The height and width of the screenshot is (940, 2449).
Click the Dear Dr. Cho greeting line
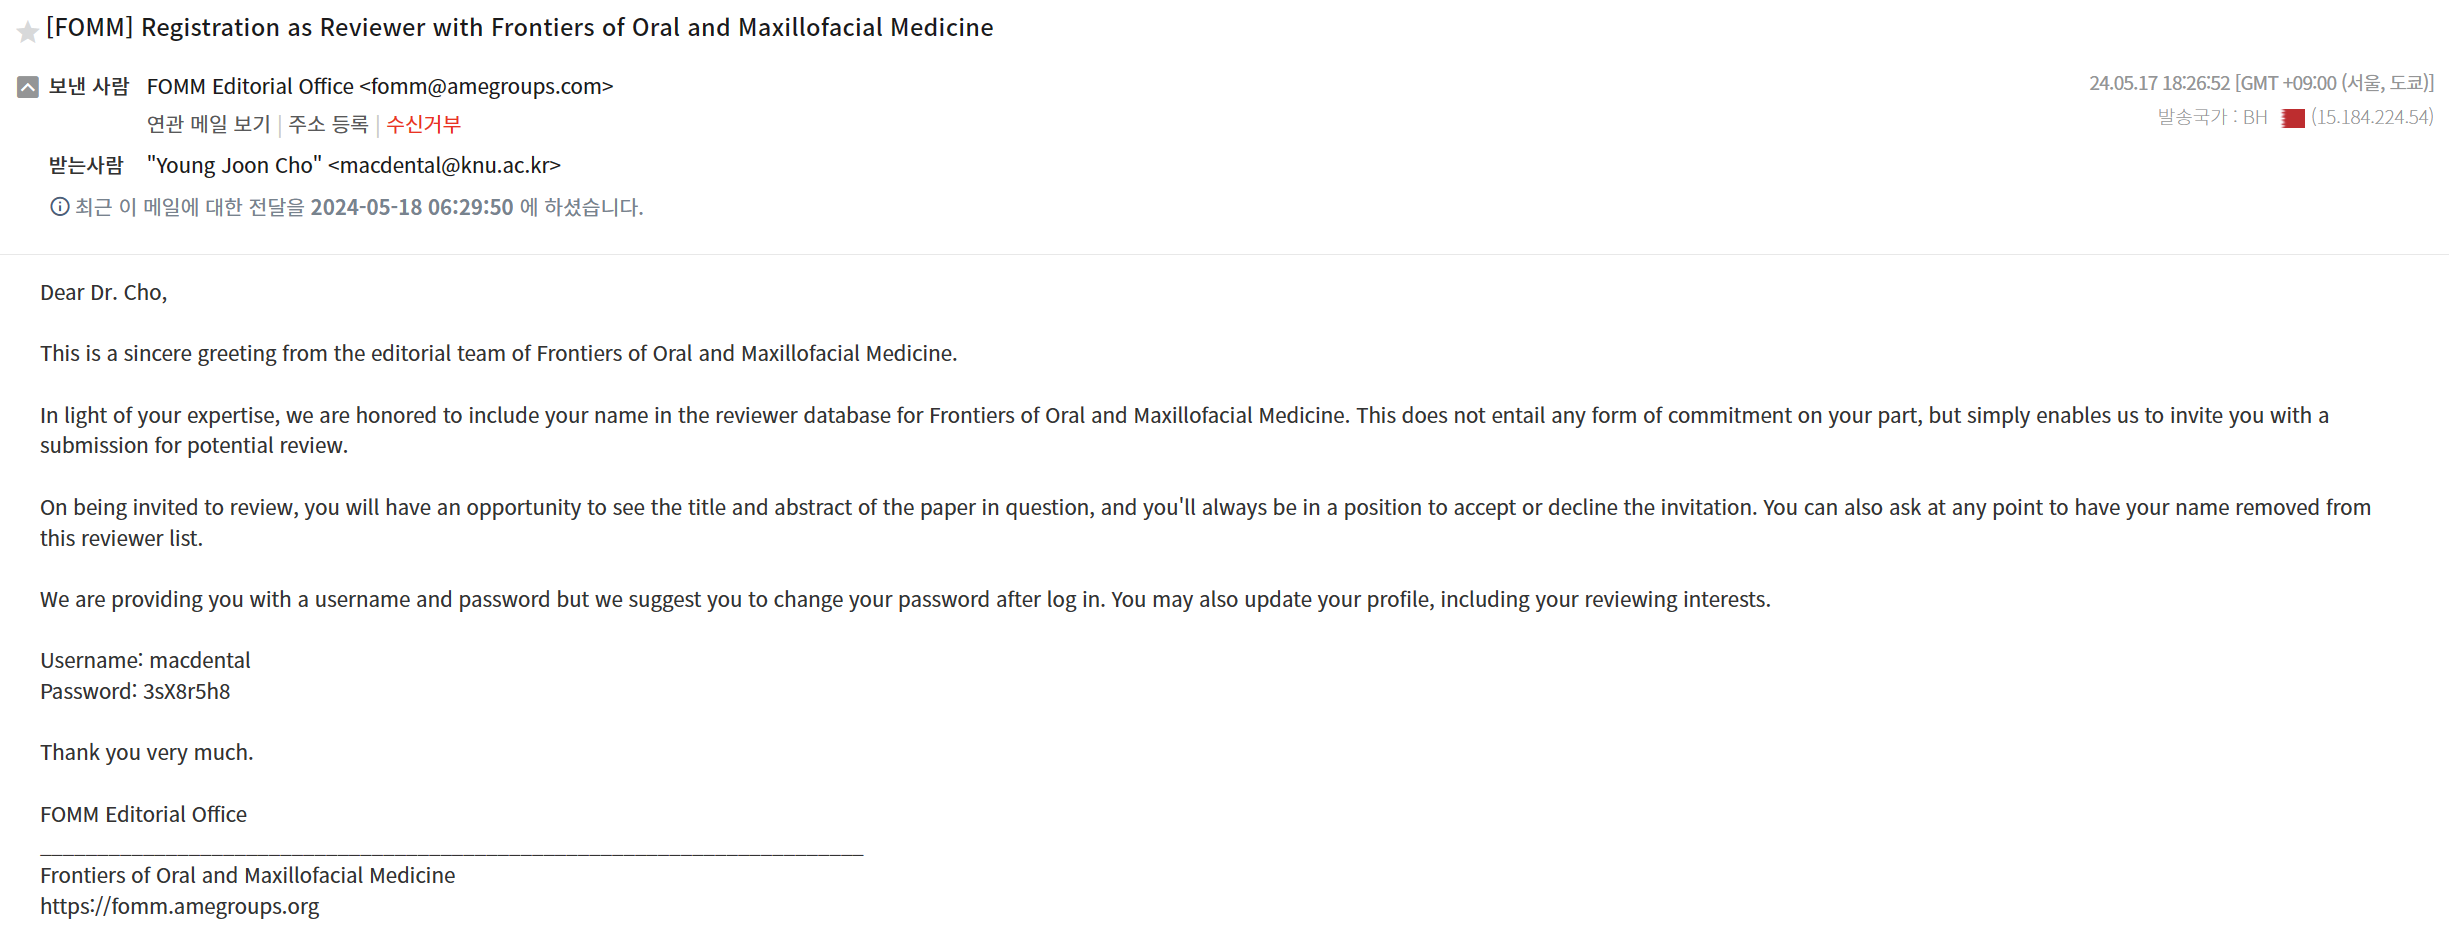tap(103, 292)
